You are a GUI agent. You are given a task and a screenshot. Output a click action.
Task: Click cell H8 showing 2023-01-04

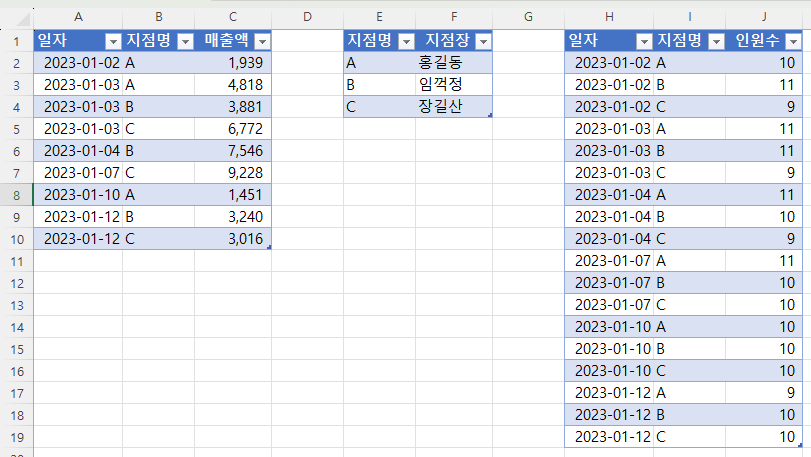pyautogui.click(x=609, y=195)
